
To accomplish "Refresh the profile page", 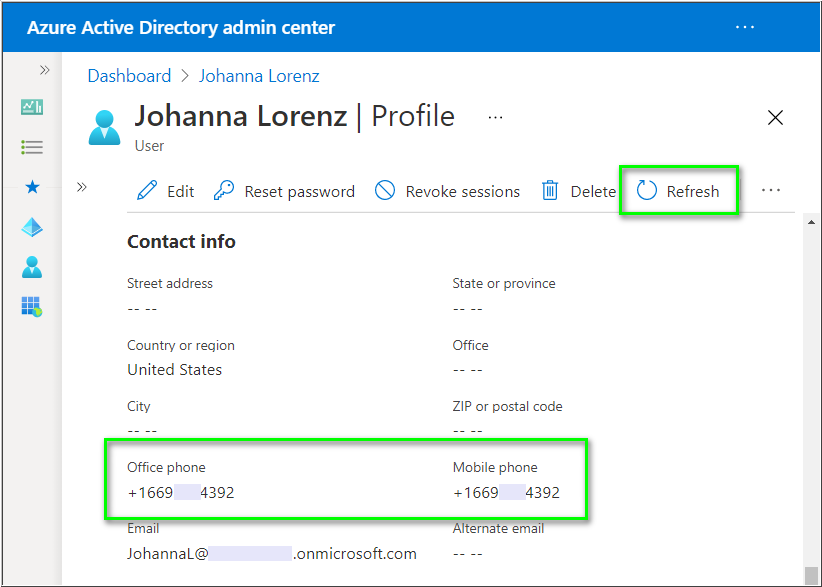I will pyautogui.click(x=679, y=191).
